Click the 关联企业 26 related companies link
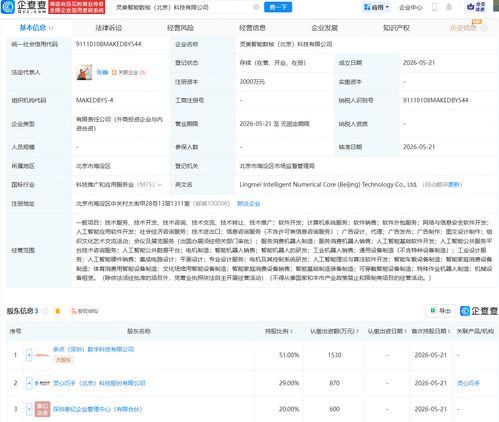Screen dimensions: 499x422 [x=129, y=72]
